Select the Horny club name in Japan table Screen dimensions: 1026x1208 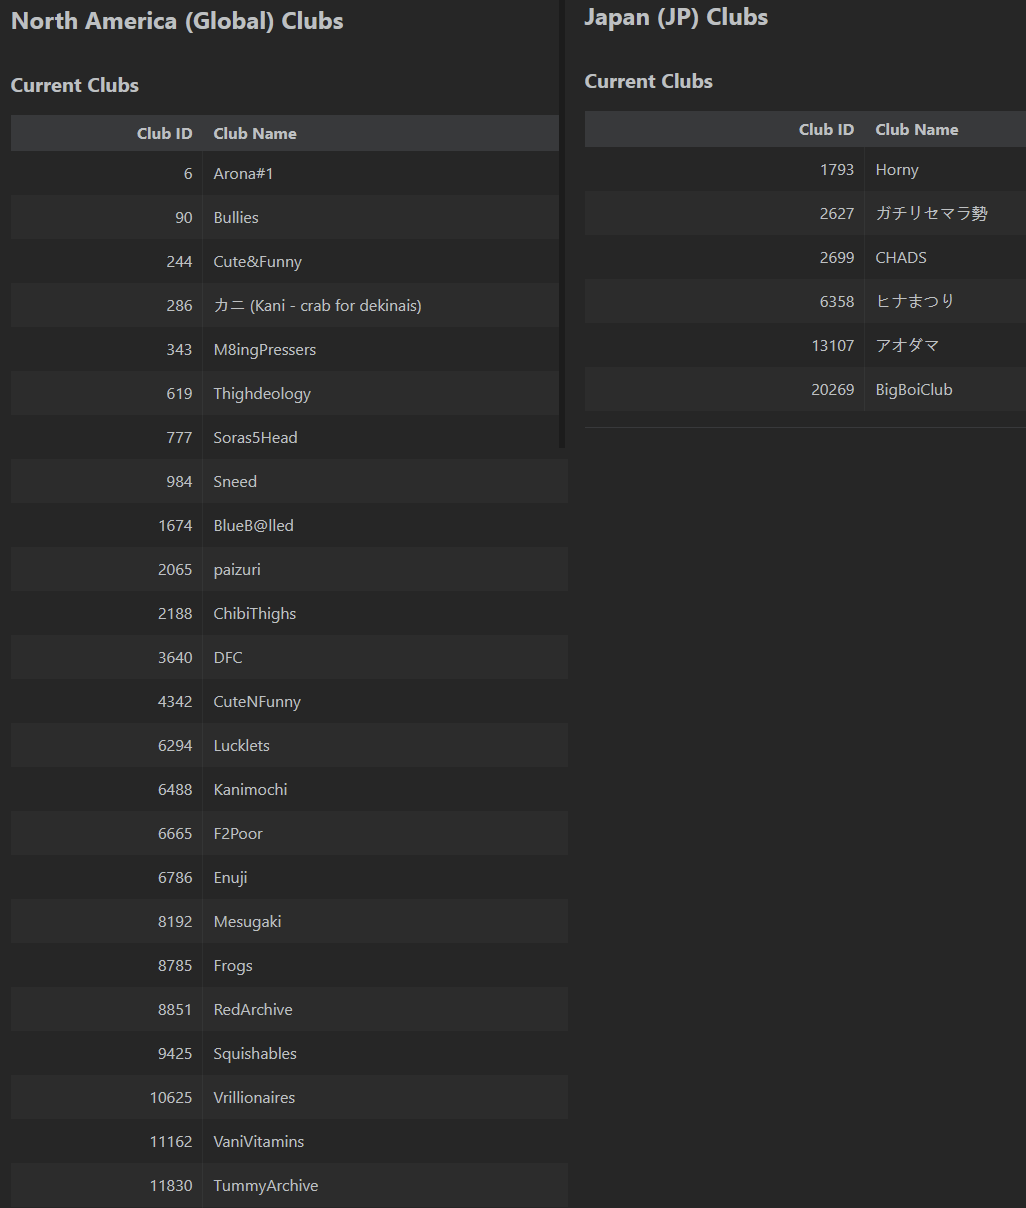point(897,169)
